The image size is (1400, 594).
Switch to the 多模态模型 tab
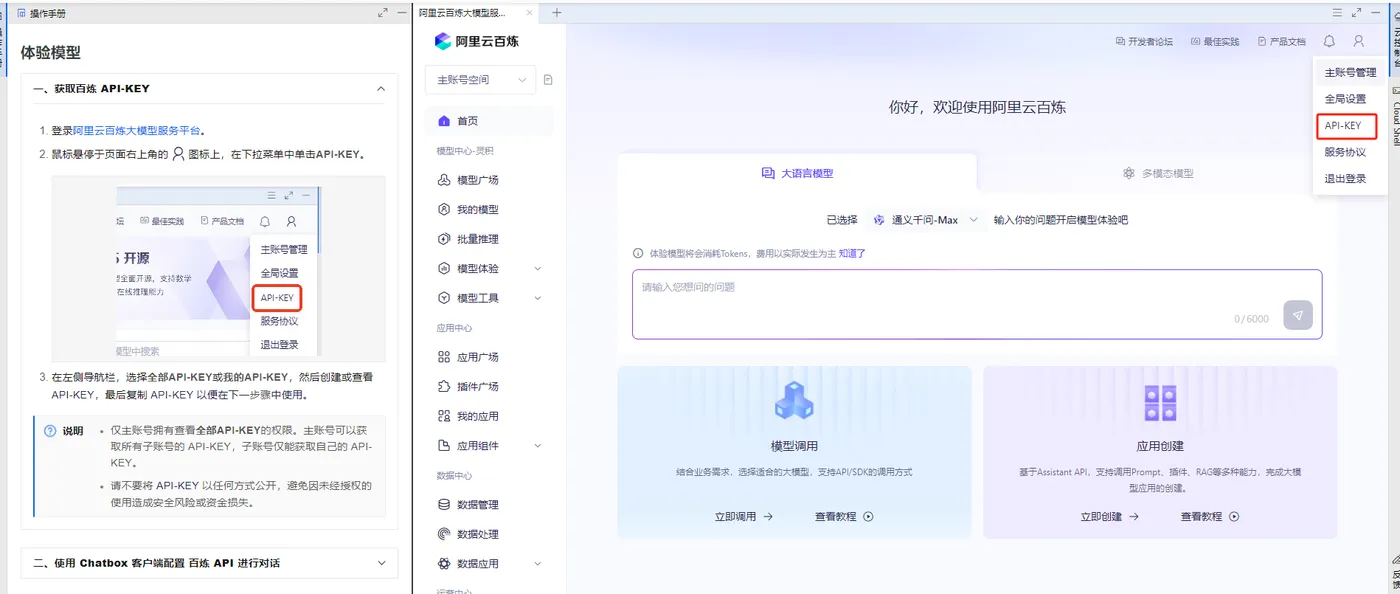click(x=1157, y=173)
